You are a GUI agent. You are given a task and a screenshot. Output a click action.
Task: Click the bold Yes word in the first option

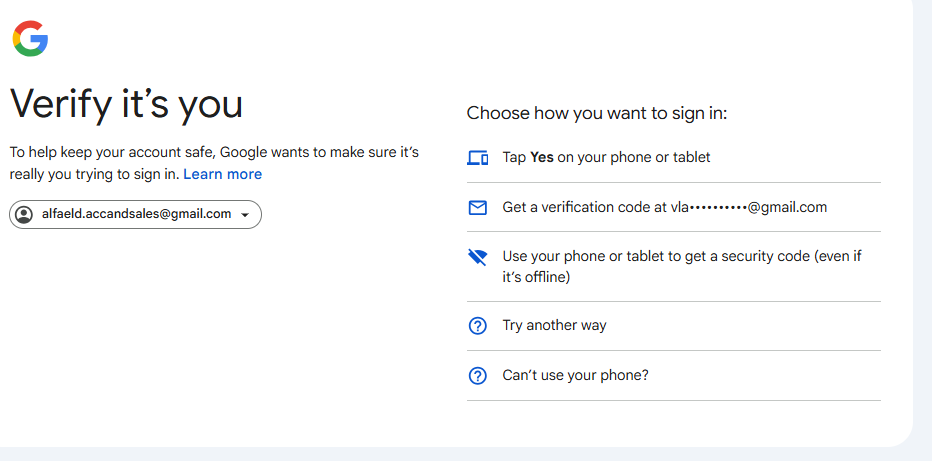[541, 157]
